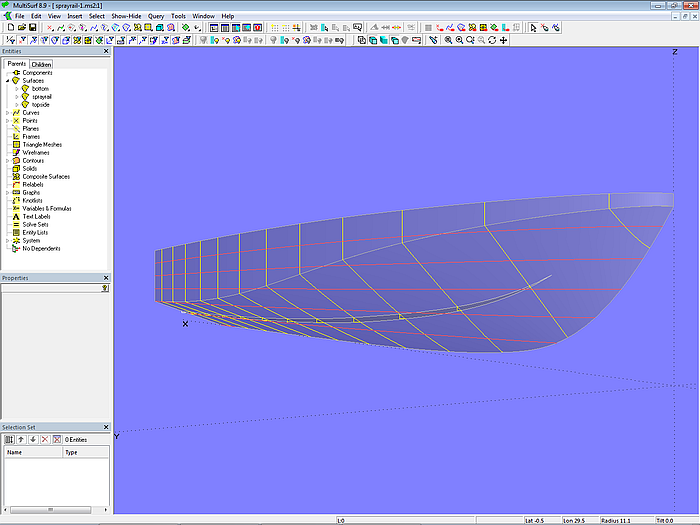This screenshot has height=525, width=700.
Task: Open the Query menu
Action: pyautogui.click(x=156, y=16)
